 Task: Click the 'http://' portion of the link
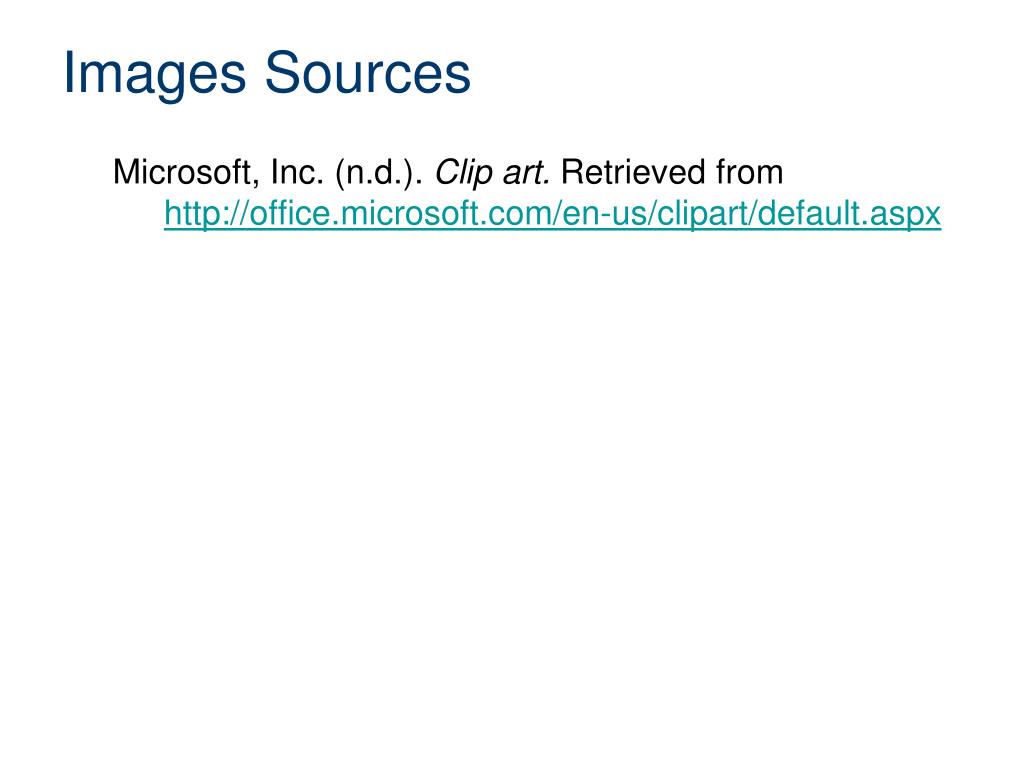point(206,214)
